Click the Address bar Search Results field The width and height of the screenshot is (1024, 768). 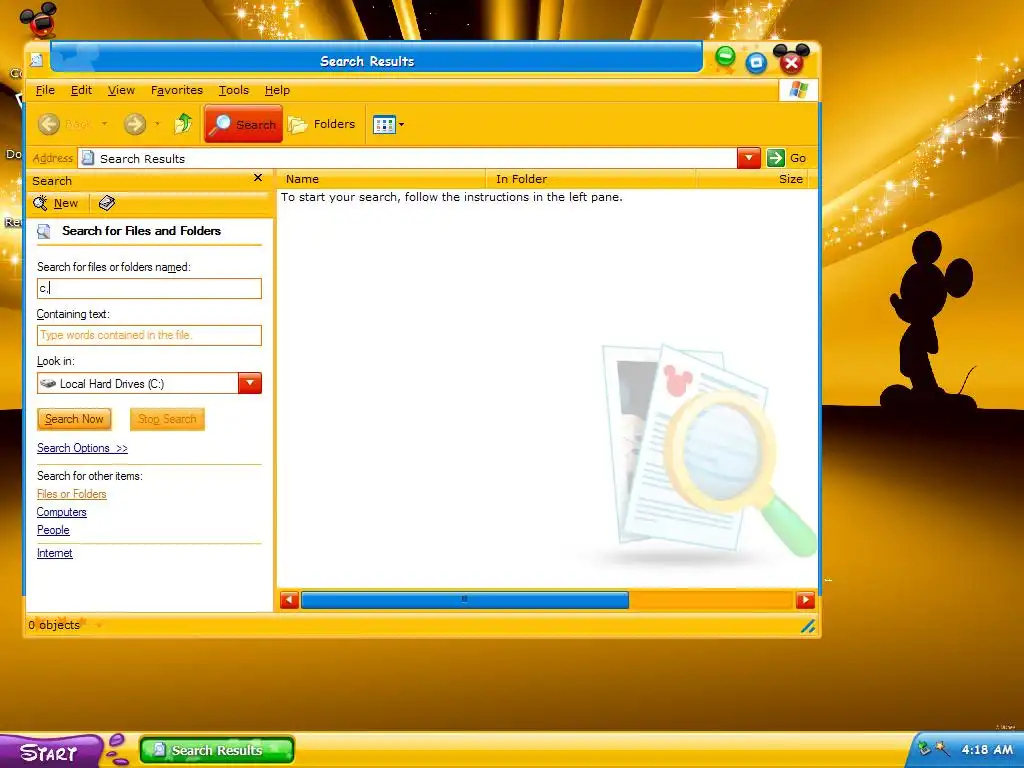tap(408, 158)
